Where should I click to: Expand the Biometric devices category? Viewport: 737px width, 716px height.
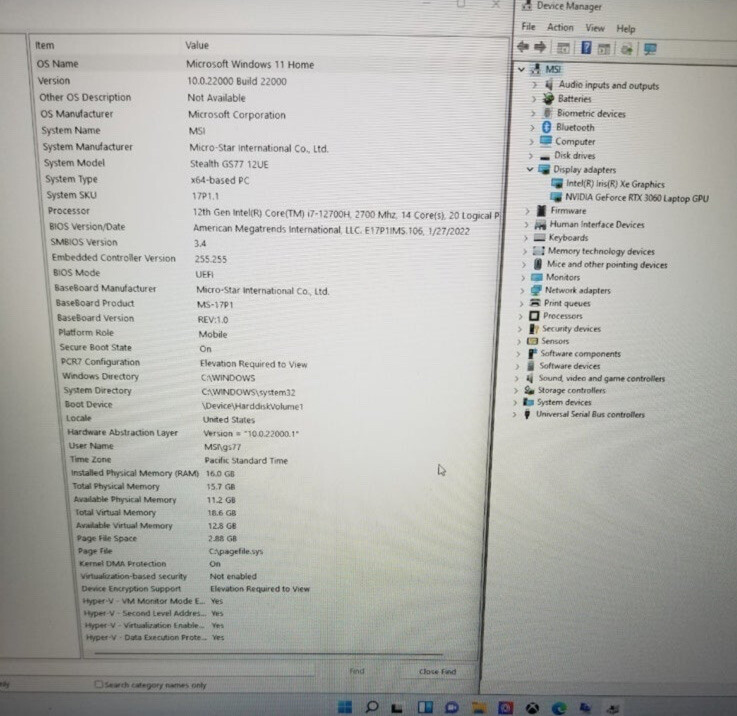pyautogui.click(x=533, y=113)
